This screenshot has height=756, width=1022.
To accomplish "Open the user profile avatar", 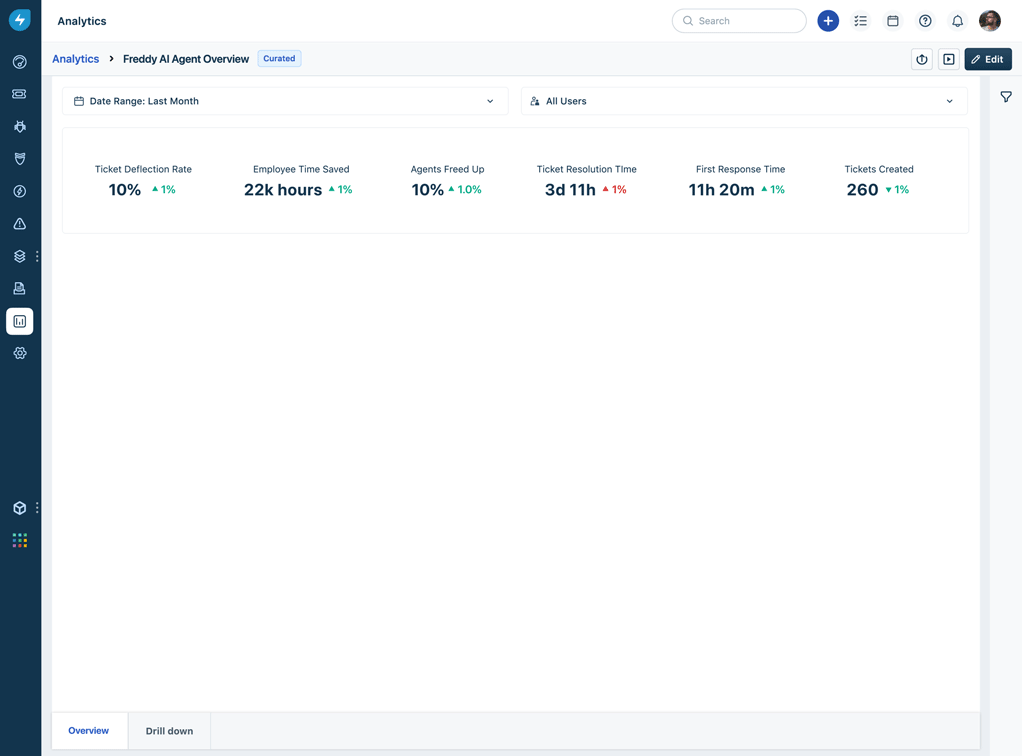I will pos(989,20).
